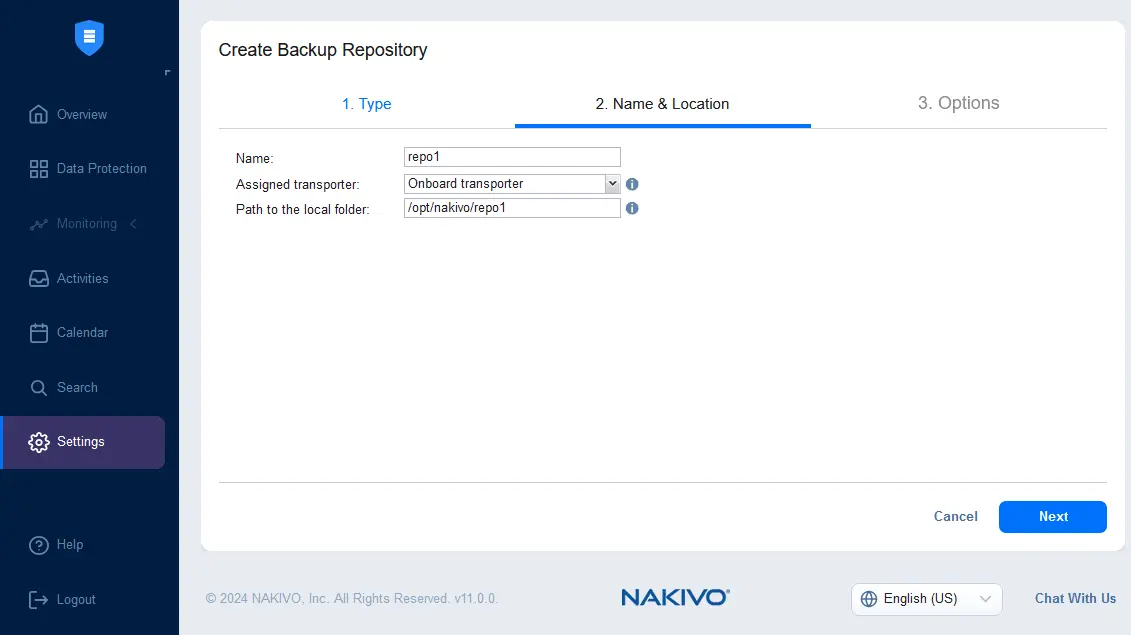Click the copyright 2024 NAKIVO footer text

(352, 598)
